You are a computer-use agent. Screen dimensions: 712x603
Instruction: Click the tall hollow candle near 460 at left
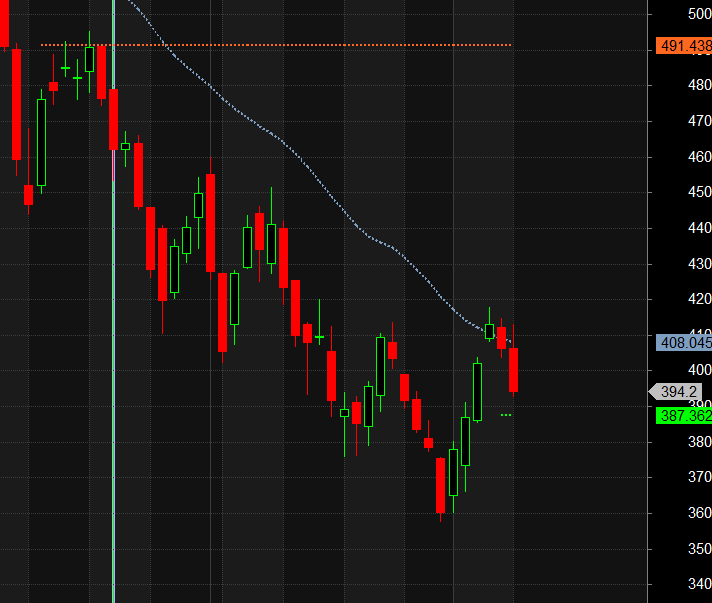tap(41, 142)
